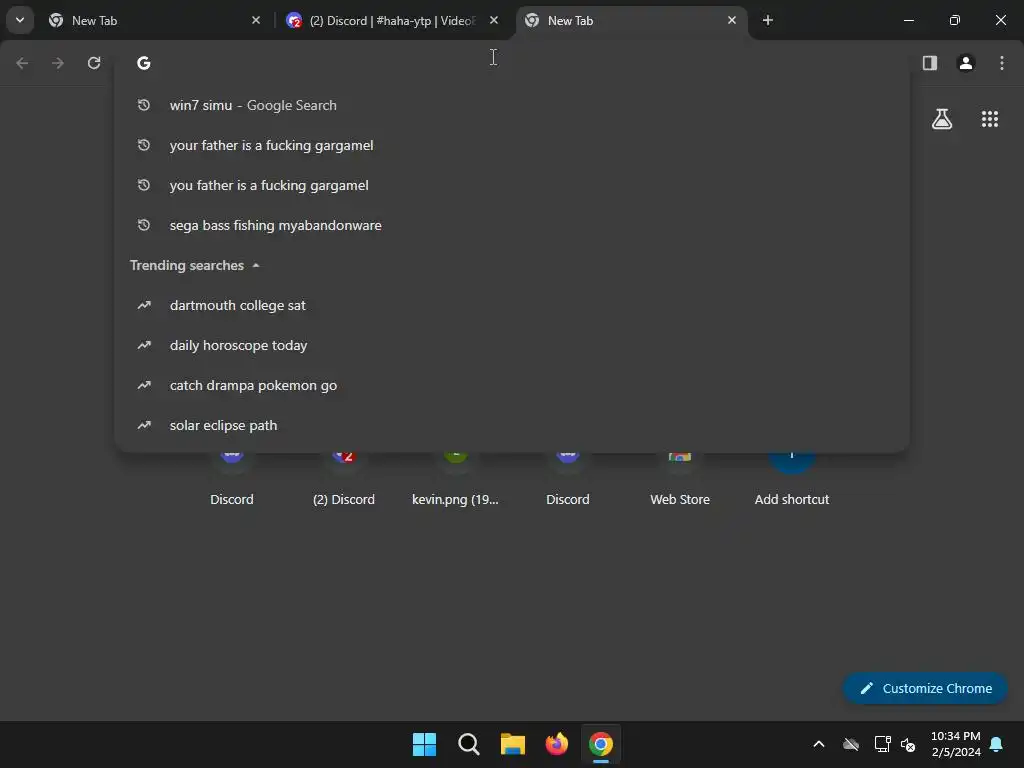Open Windows taskbar search
Image resolution: width=1024 pixels, height=768 pixels.
[x=468, y=744]
